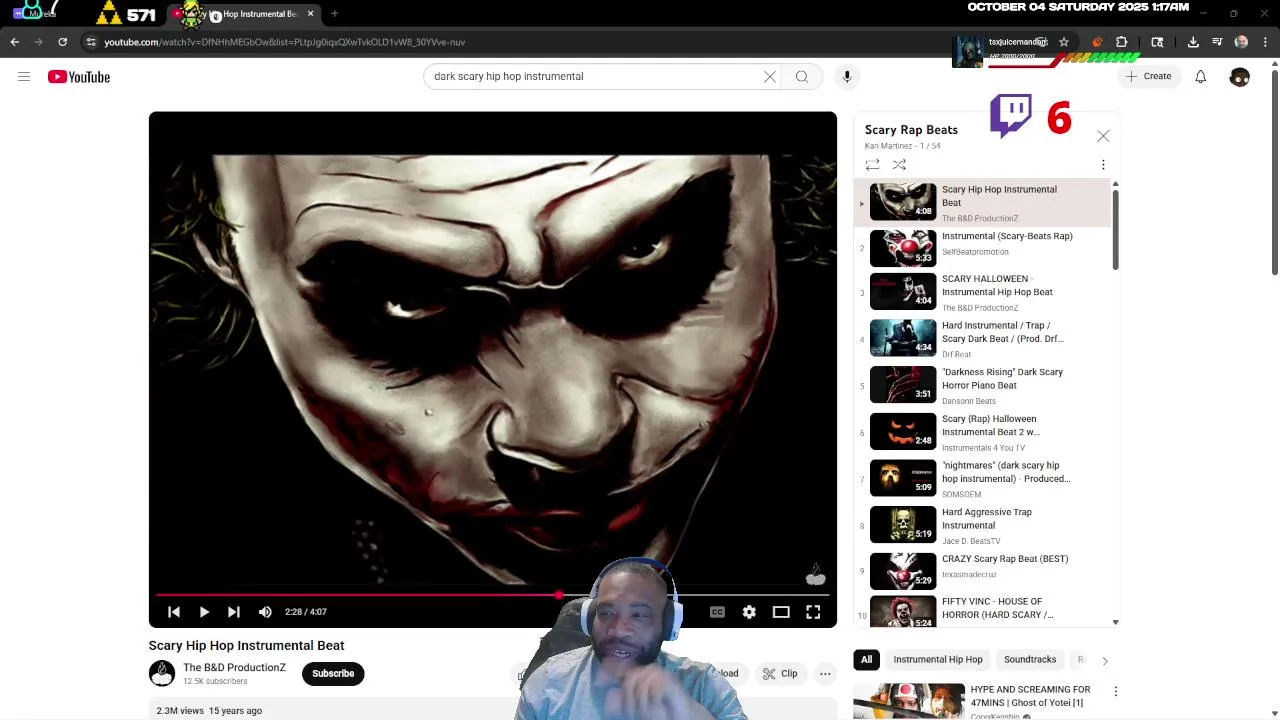Open Kari Martinez playlist owner link
The image size is (1280, 720).
click(x=888, y=146)
